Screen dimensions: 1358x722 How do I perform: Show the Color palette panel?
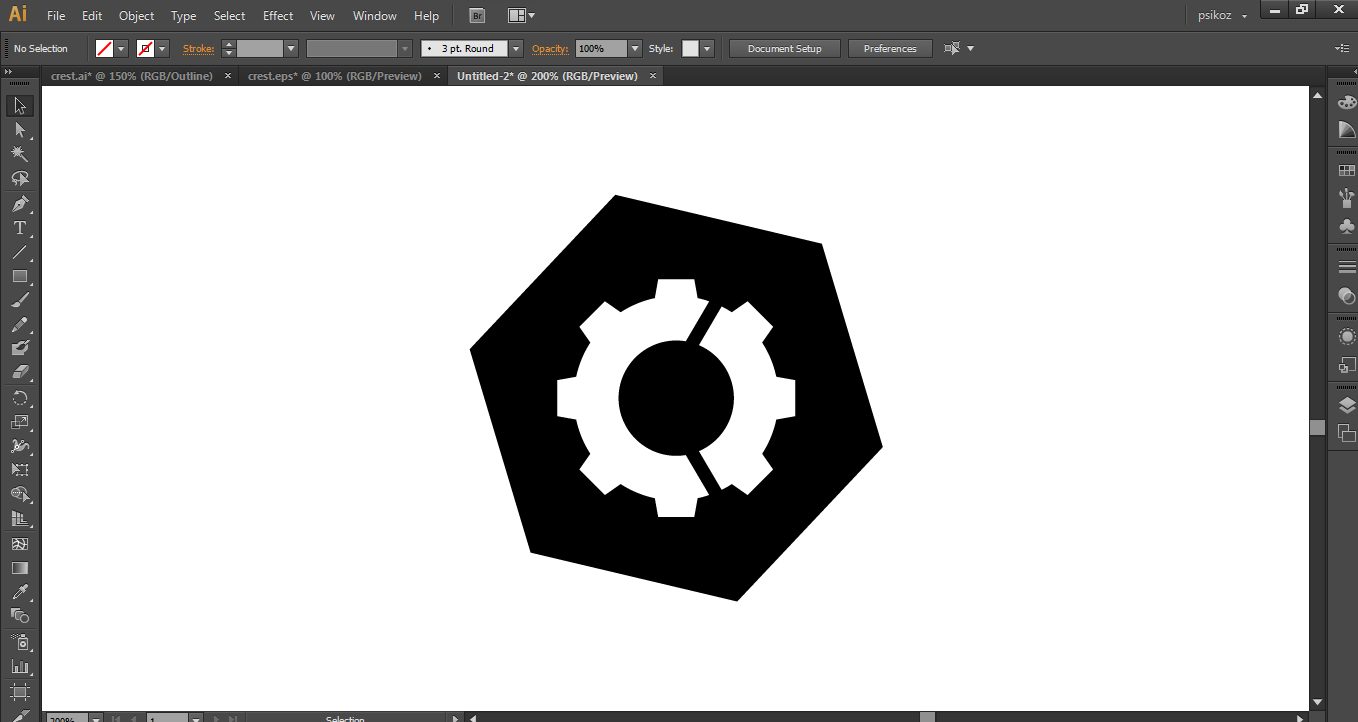point(1346,102)
